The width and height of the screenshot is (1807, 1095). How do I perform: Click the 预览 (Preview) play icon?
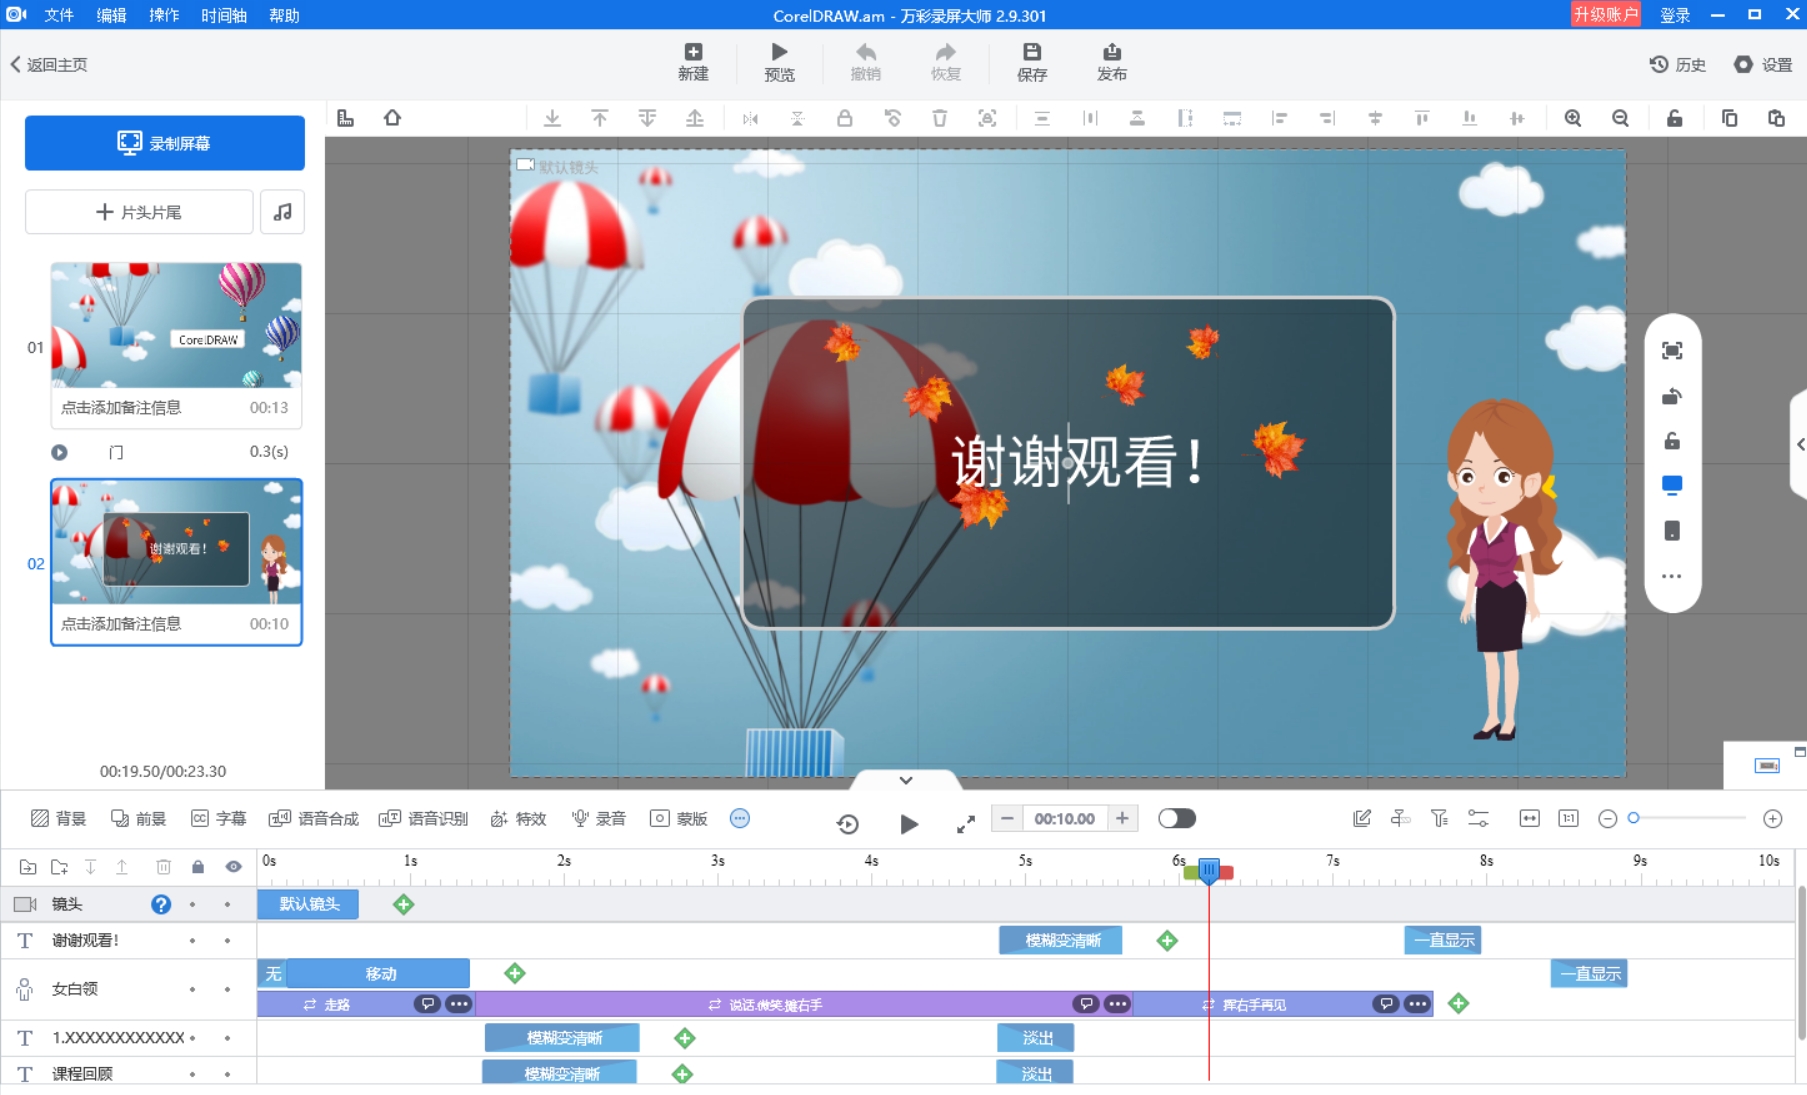point(779,61)
